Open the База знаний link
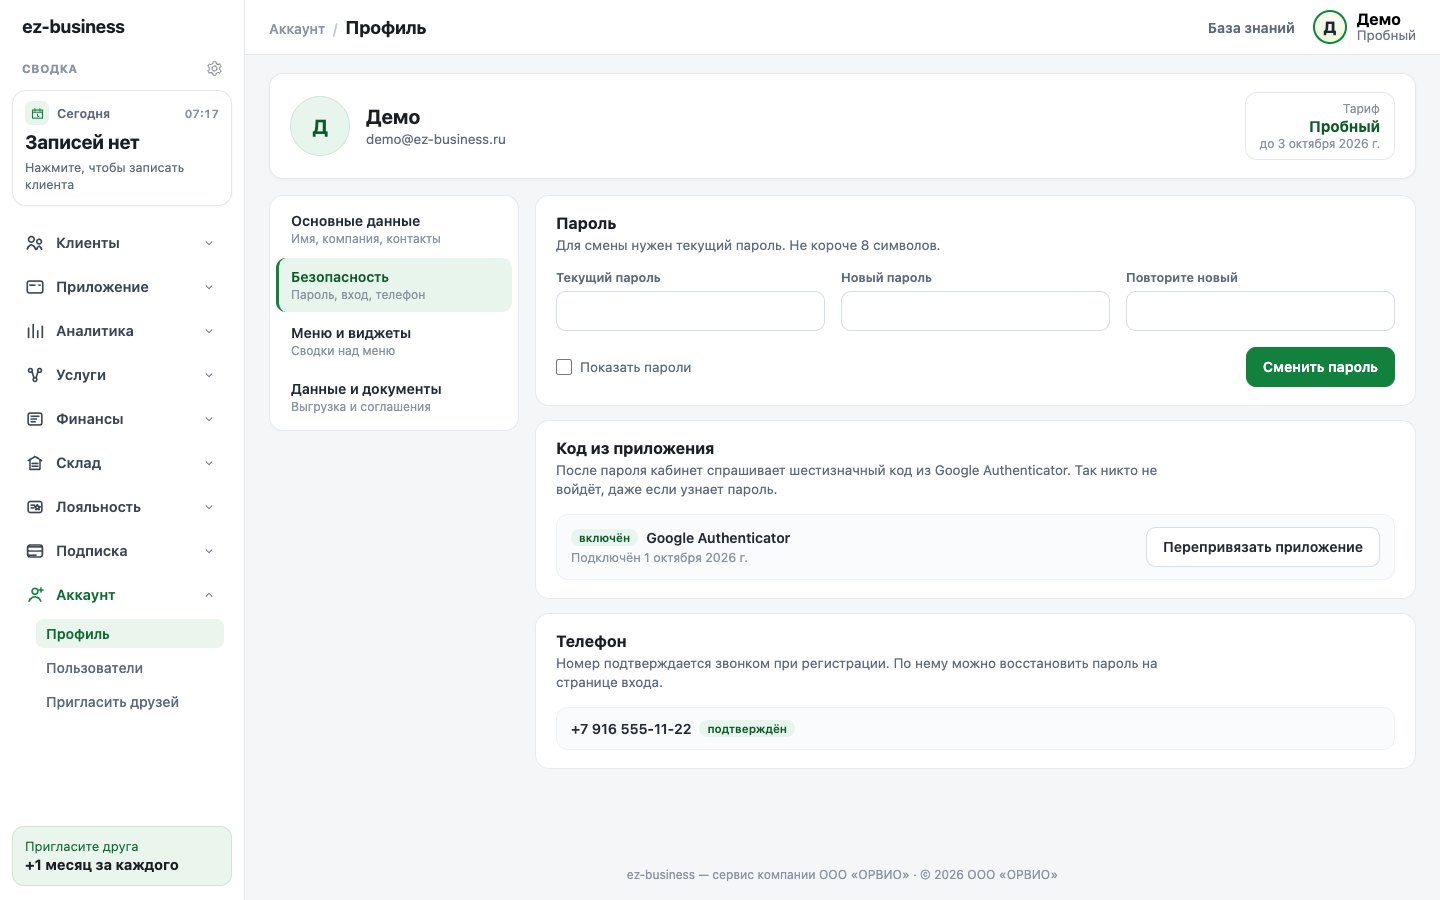 point(1251,28)
